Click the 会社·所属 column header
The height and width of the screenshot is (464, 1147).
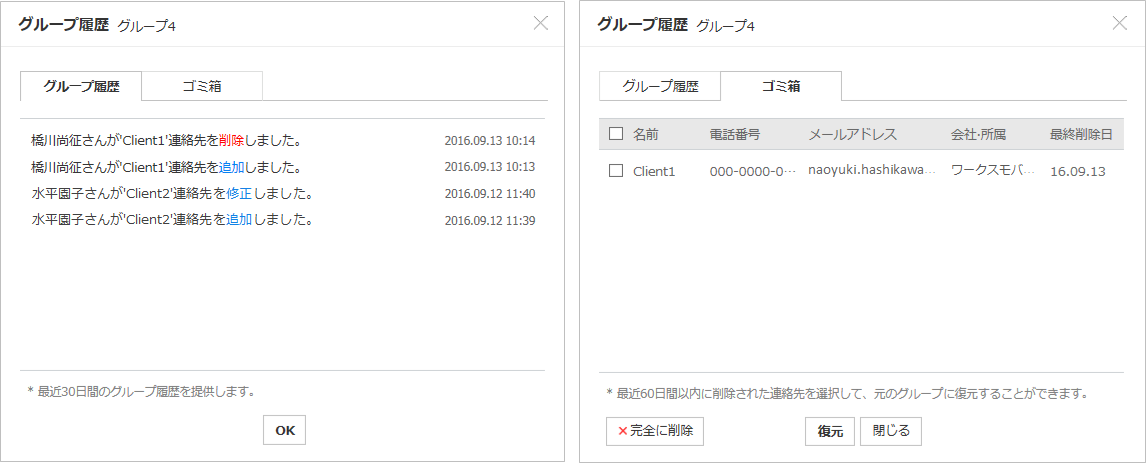pyautogui.click(x=978, y=134)
